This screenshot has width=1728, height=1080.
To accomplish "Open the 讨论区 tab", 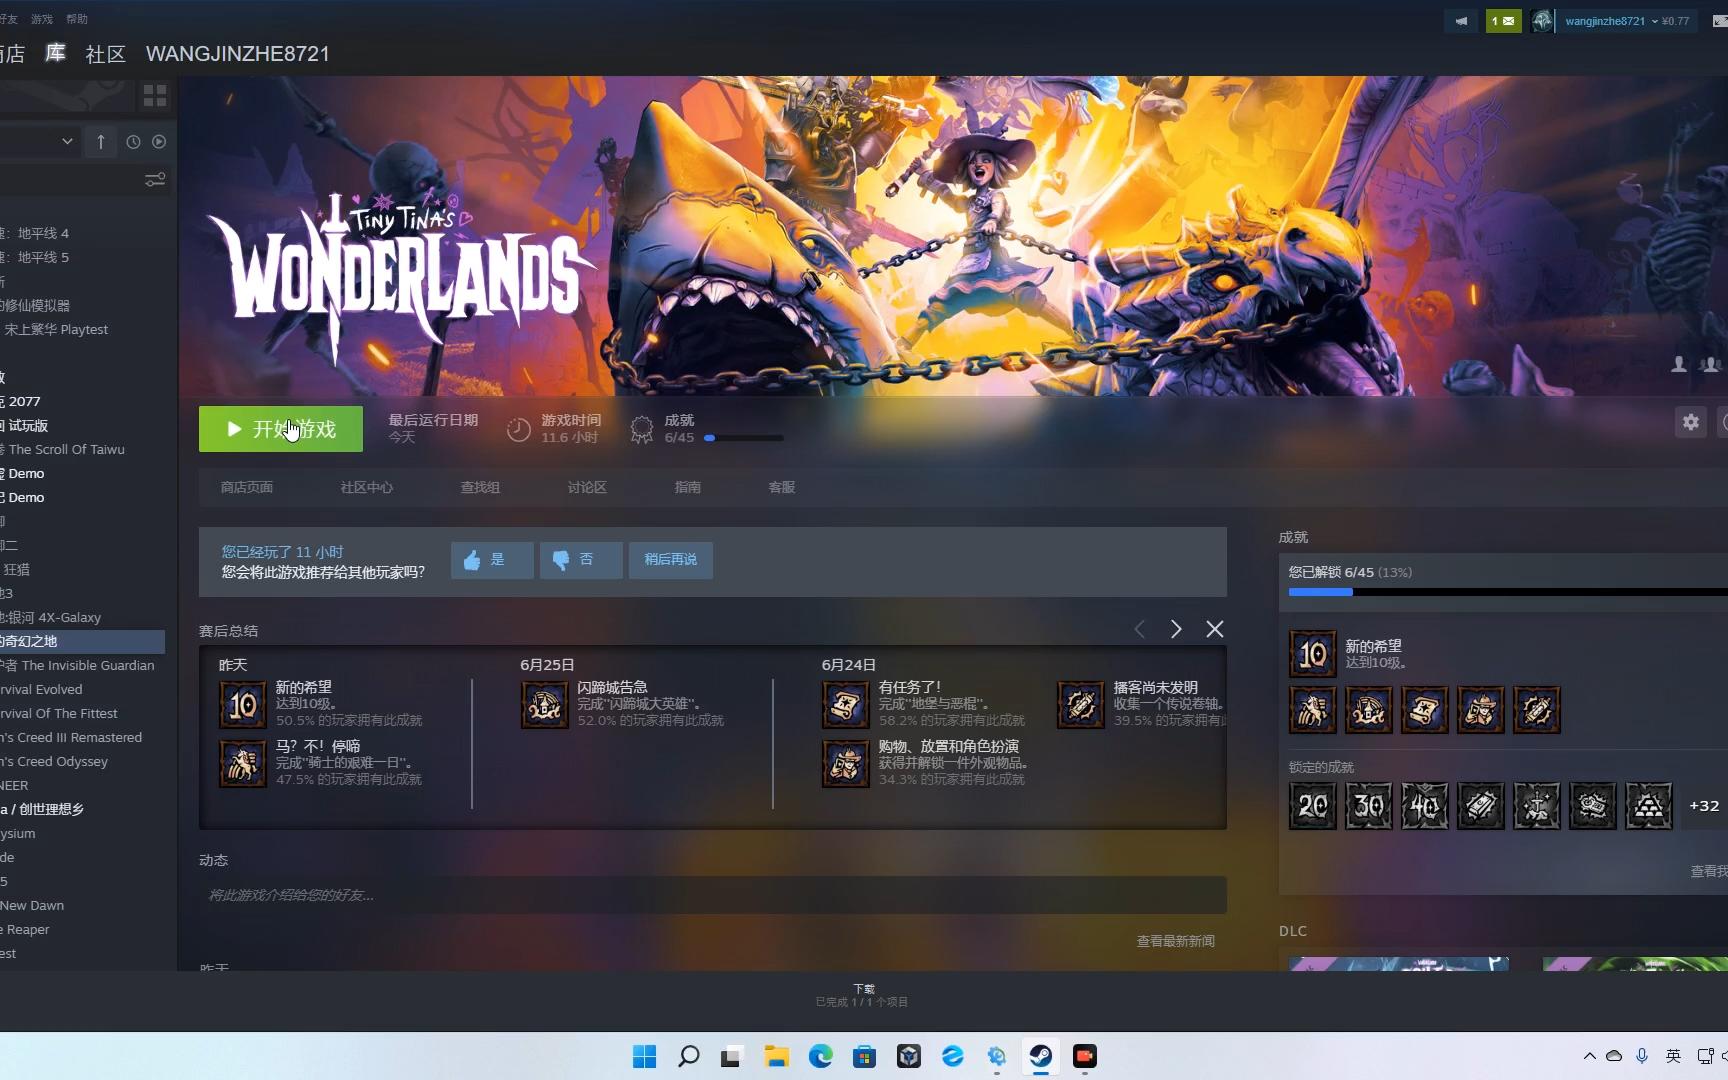I will [x=587, y=488].
